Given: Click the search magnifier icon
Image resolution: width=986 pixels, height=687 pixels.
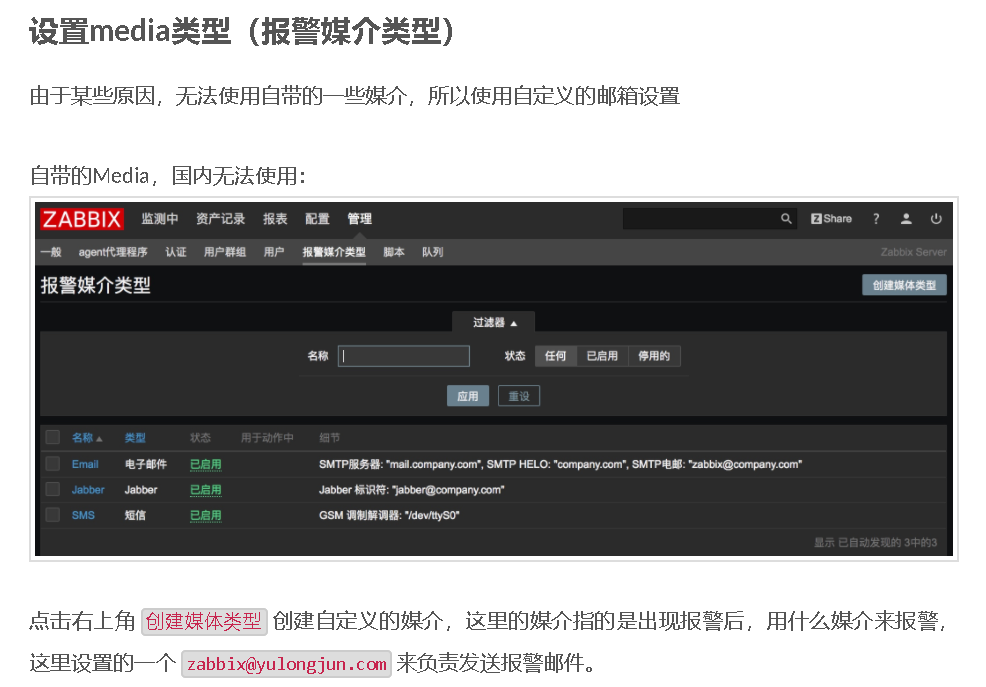Looking at the screenshot, I should [786, 219].
